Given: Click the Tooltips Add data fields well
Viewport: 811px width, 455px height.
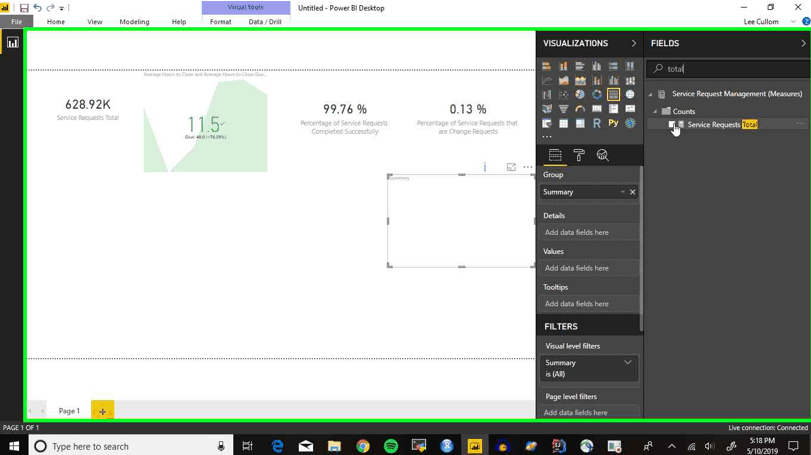Looking at the screenshot, I should [x=589, y=304].
